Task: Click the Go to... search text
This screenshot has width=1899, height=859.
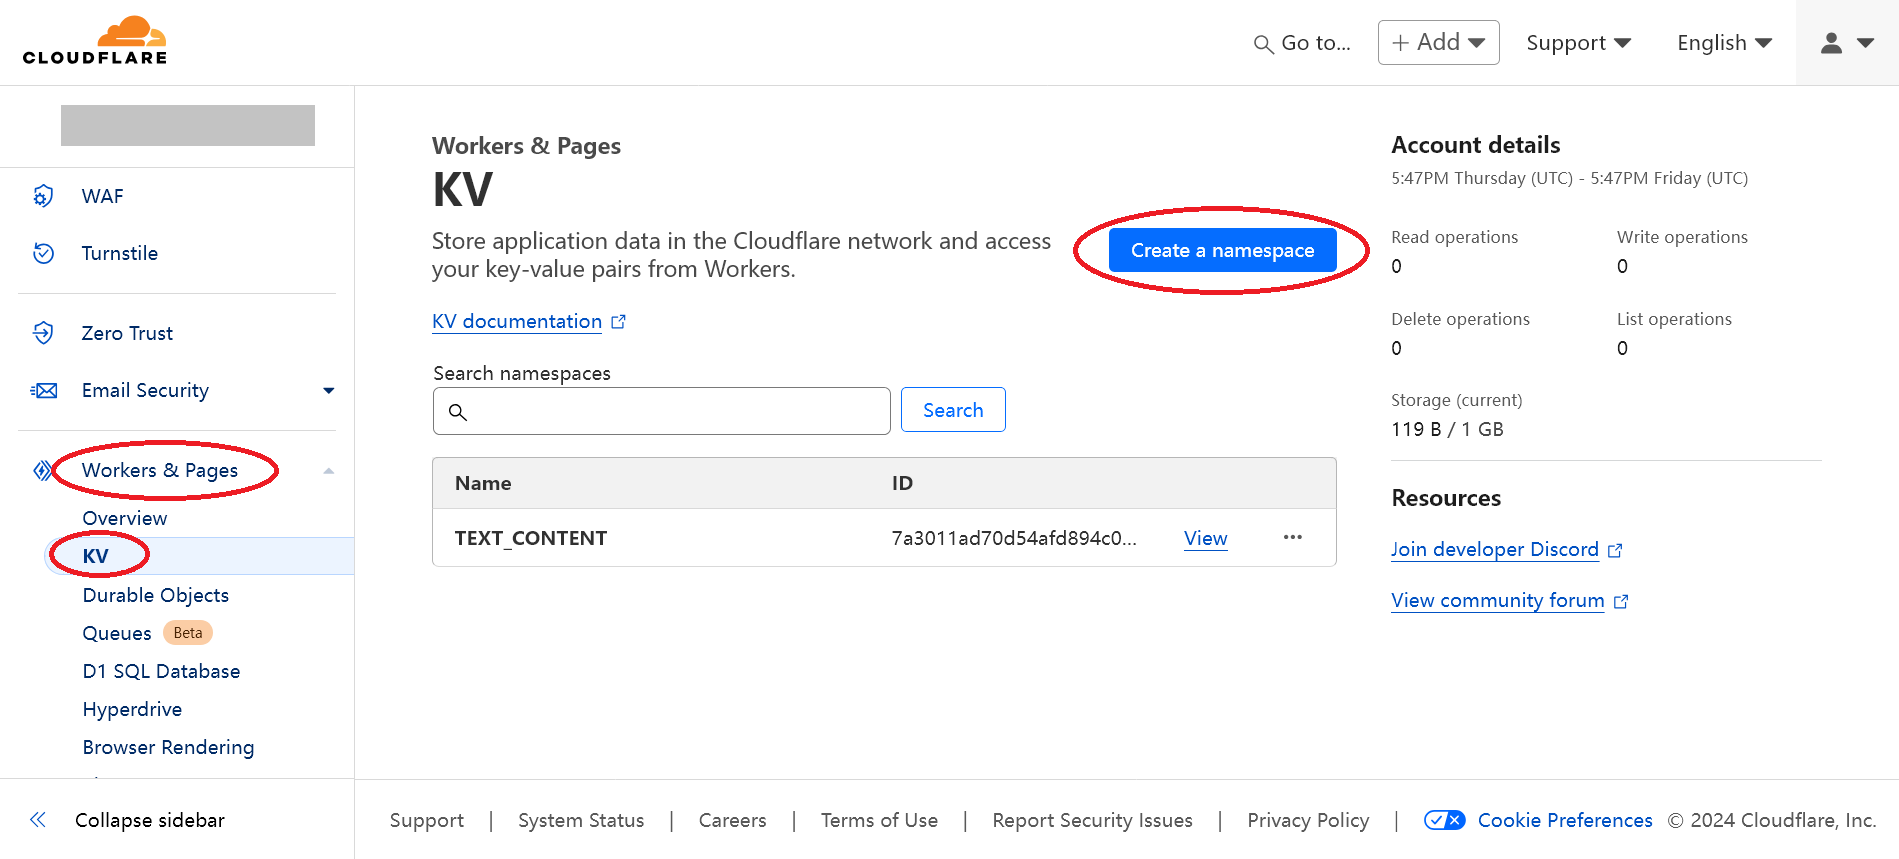Action: 1316,43
